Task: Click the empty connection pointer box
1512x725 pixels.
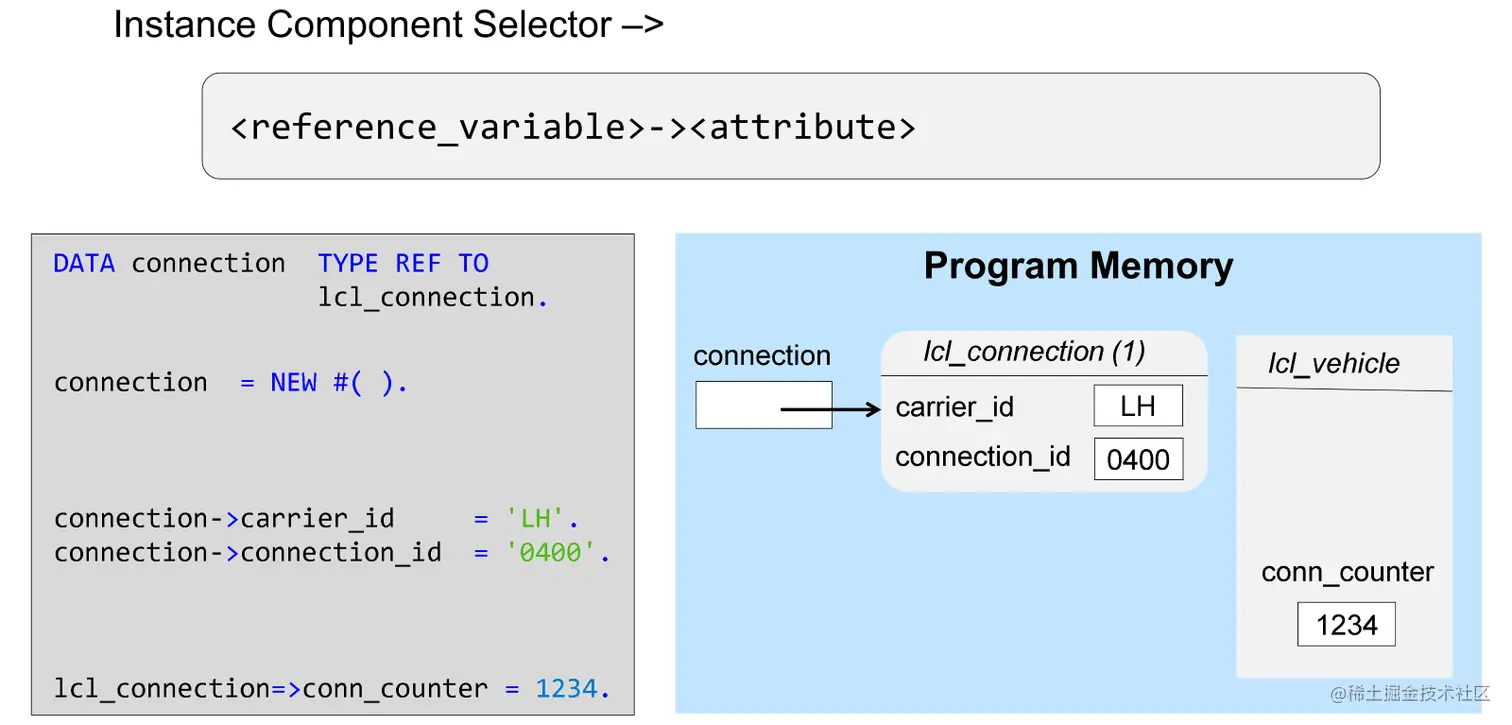Action: click(x=763, y=404)
